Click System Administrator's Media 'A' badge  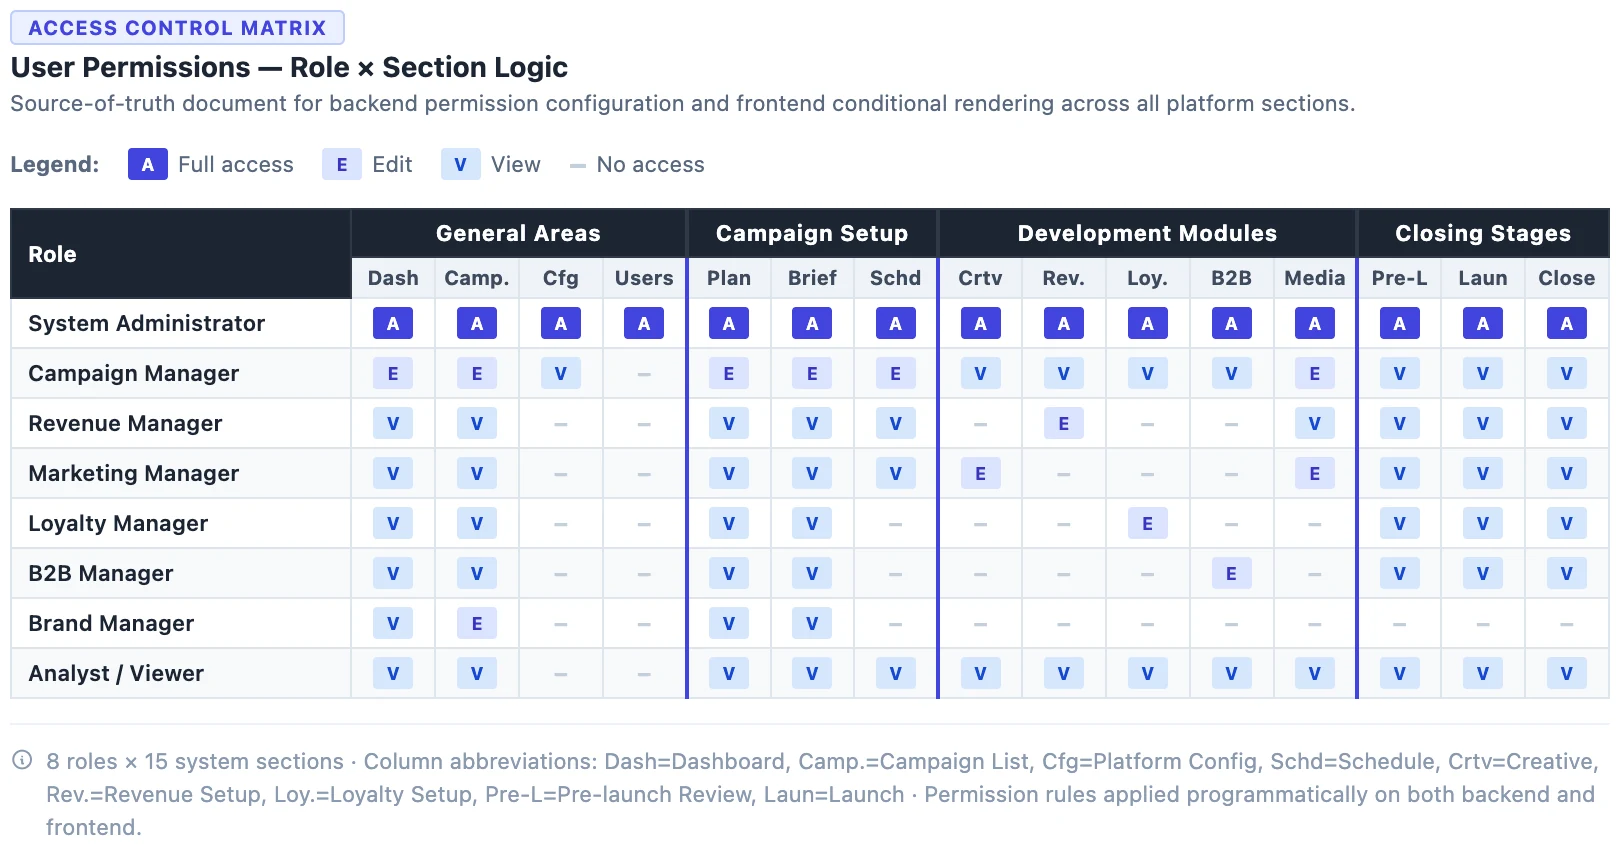pyautogui.click(x=1314, y=323)
